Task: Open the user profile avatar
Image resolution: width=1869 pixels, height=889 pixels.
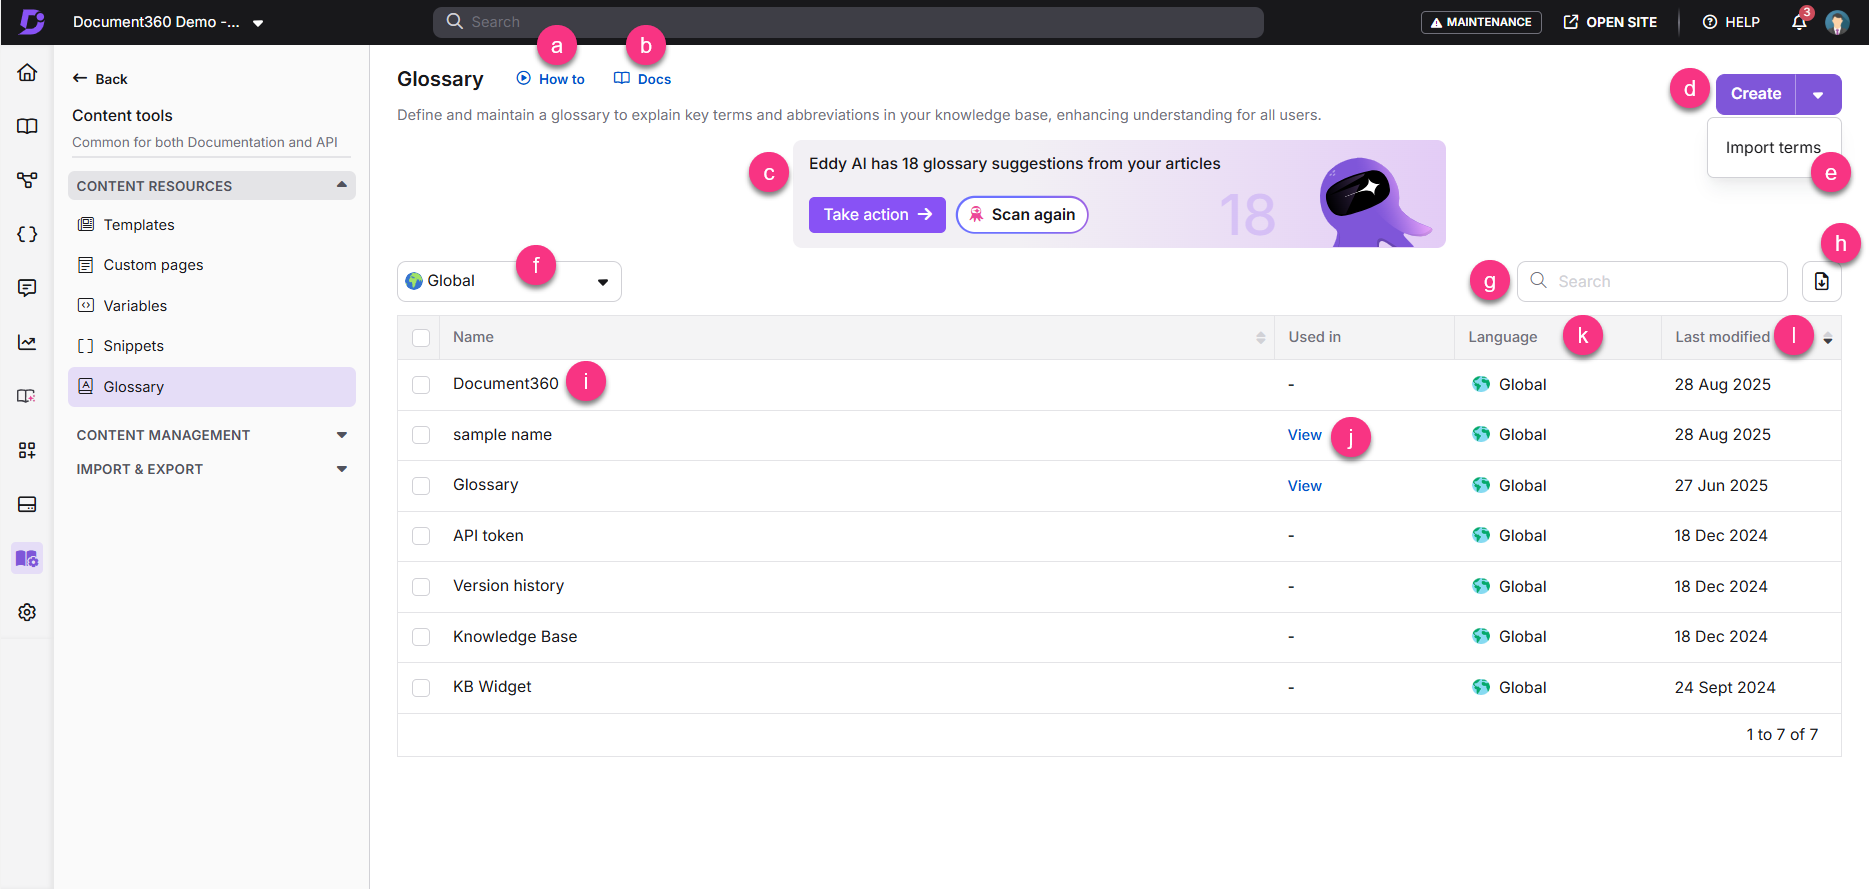Action: pyautogui.click(x=1837, y=22)
